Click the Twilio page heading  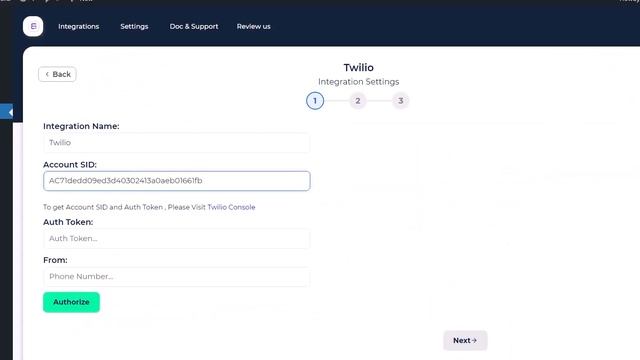point(358,68)
